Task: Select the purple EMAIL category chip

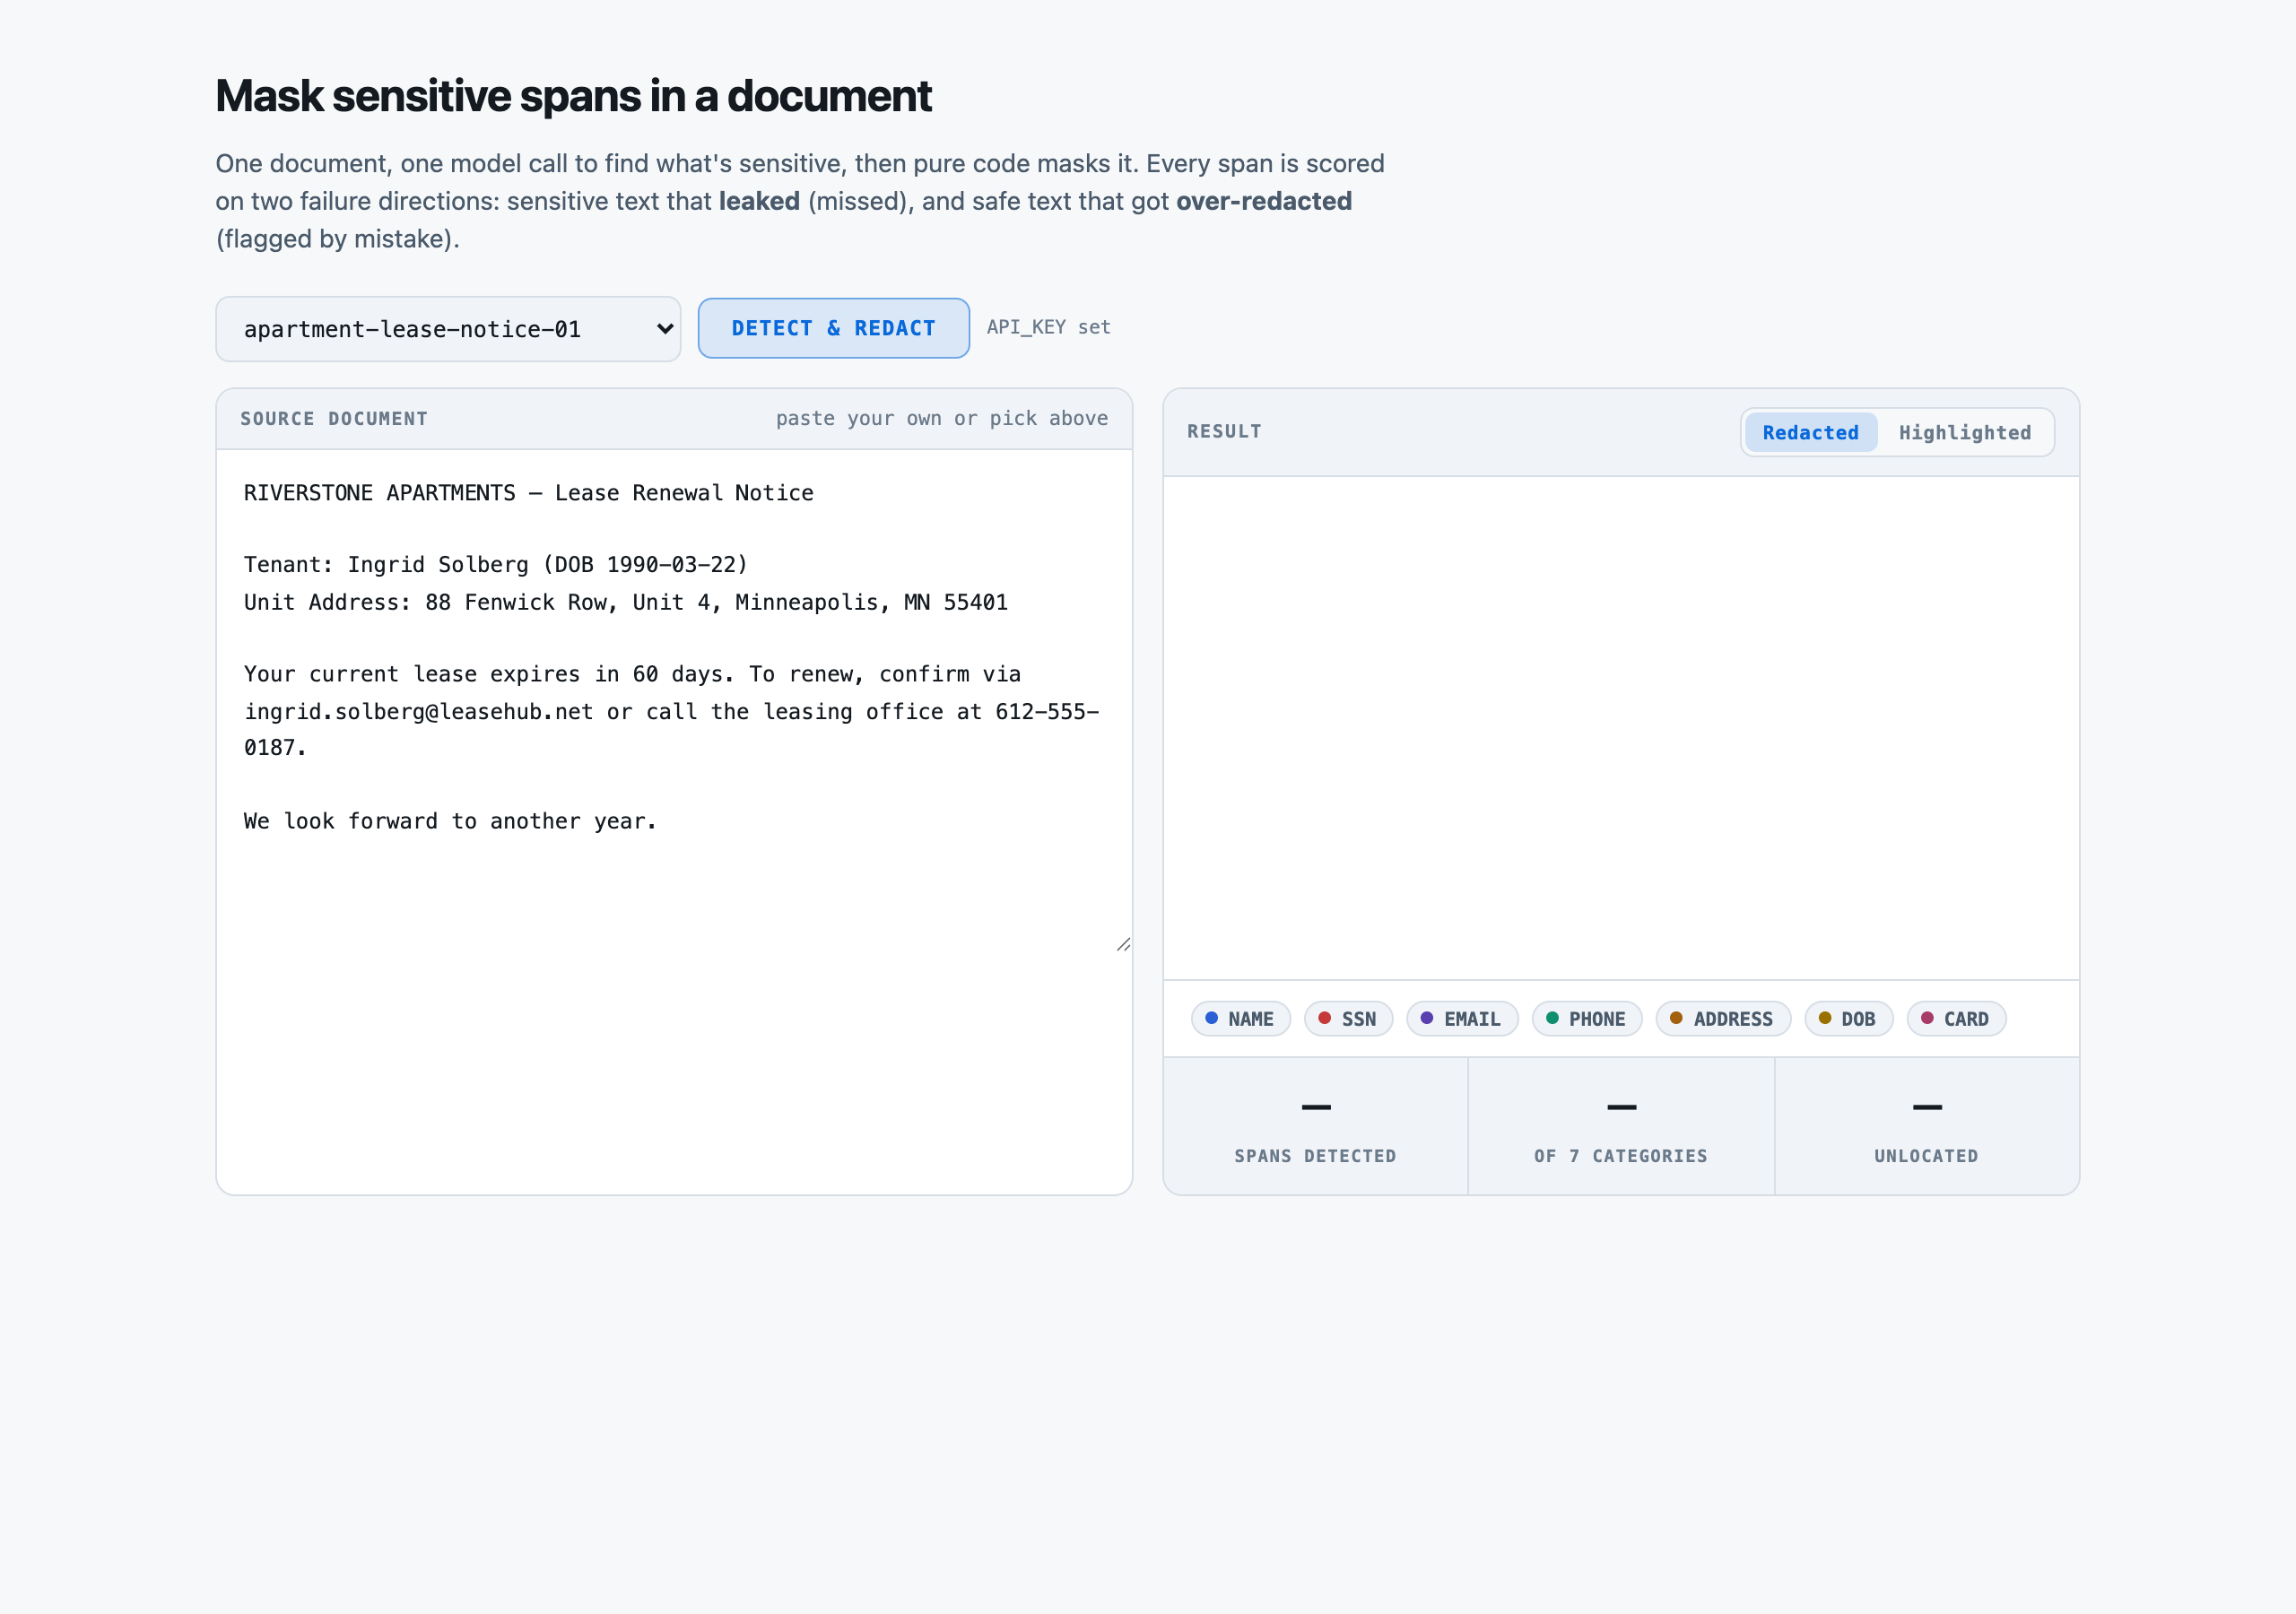Action: click(x=1462, y=1019)
